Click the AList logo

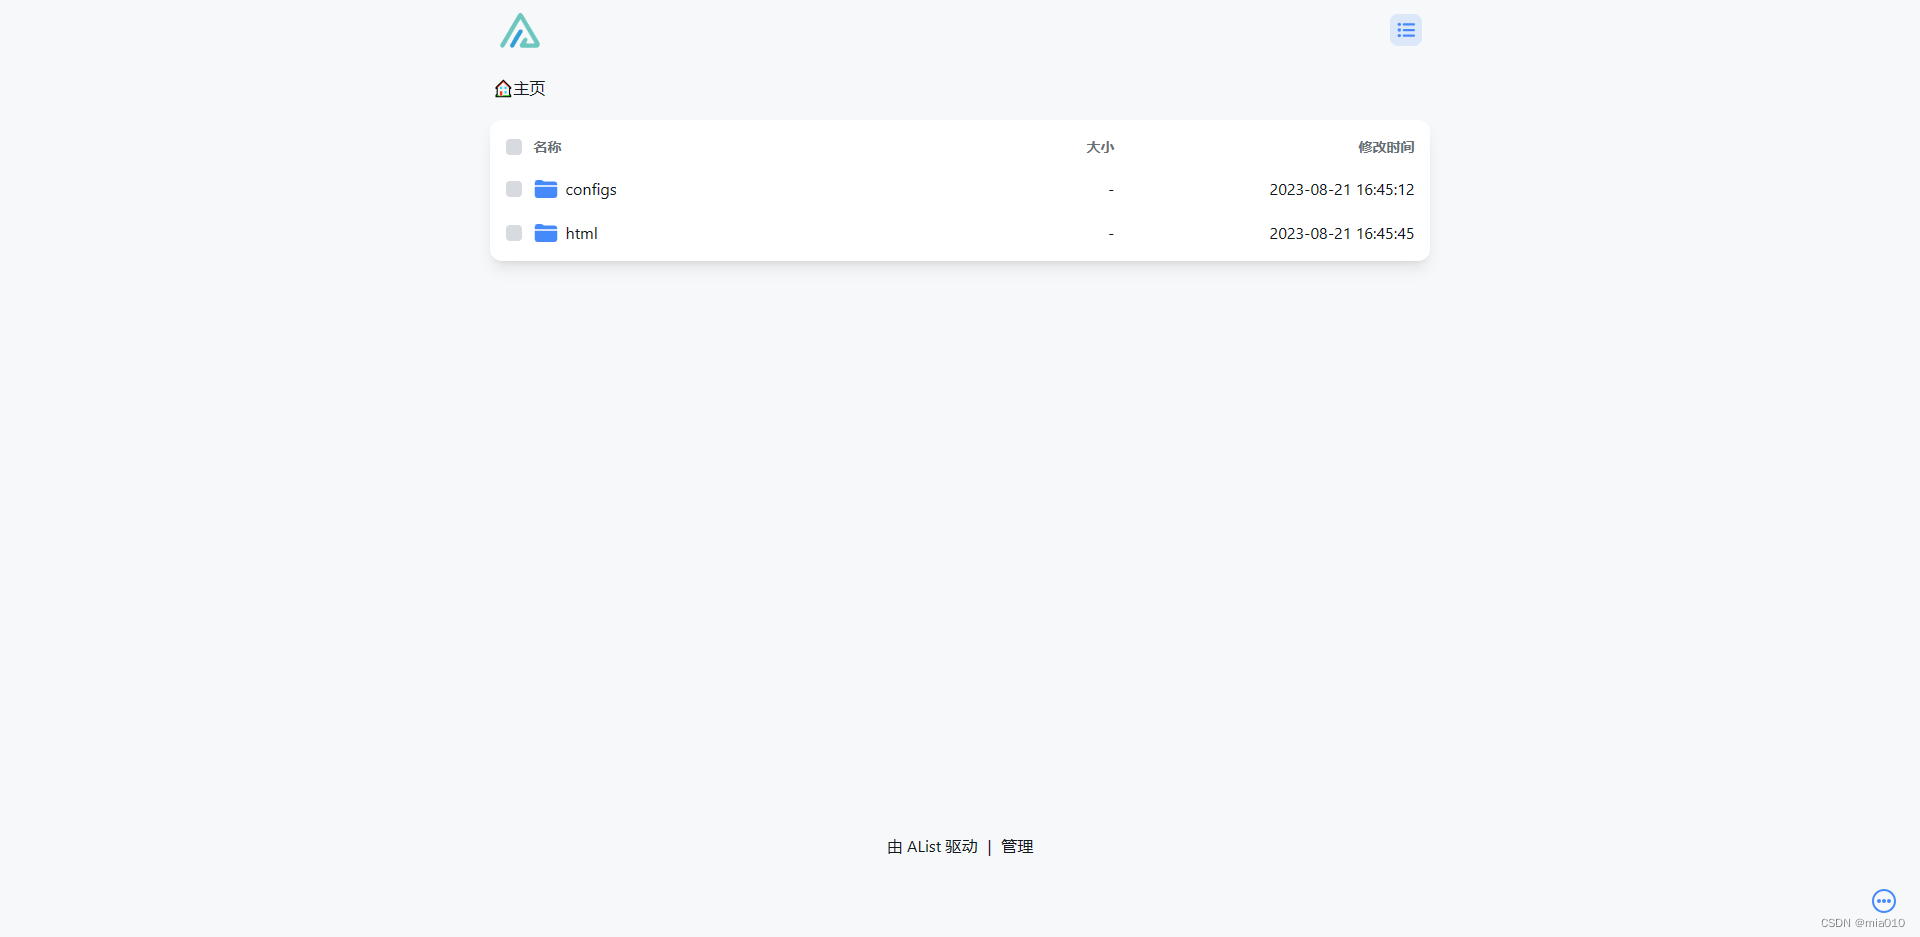click(x=520, y=31)
